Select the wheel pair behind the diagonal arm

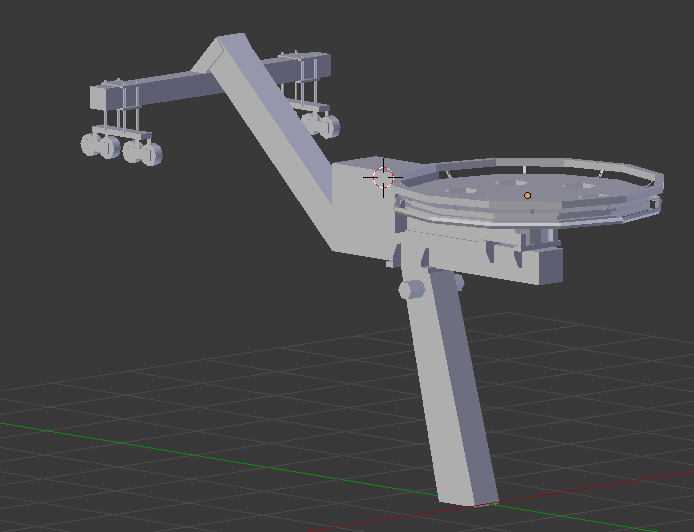click(x=321, y=124)
